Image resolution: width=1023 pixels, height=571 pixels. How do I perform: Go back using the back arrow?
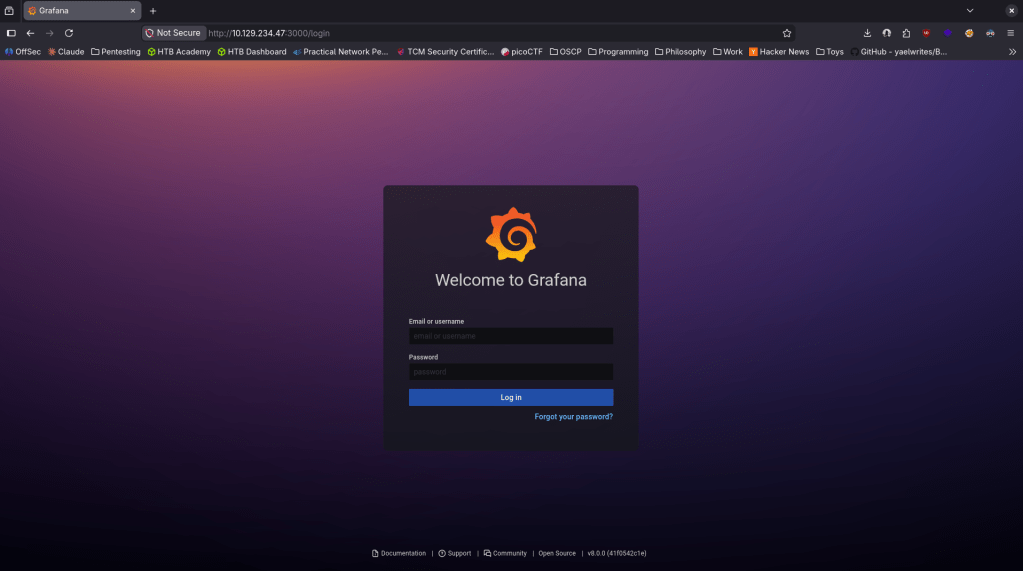[x=30, y=33]
